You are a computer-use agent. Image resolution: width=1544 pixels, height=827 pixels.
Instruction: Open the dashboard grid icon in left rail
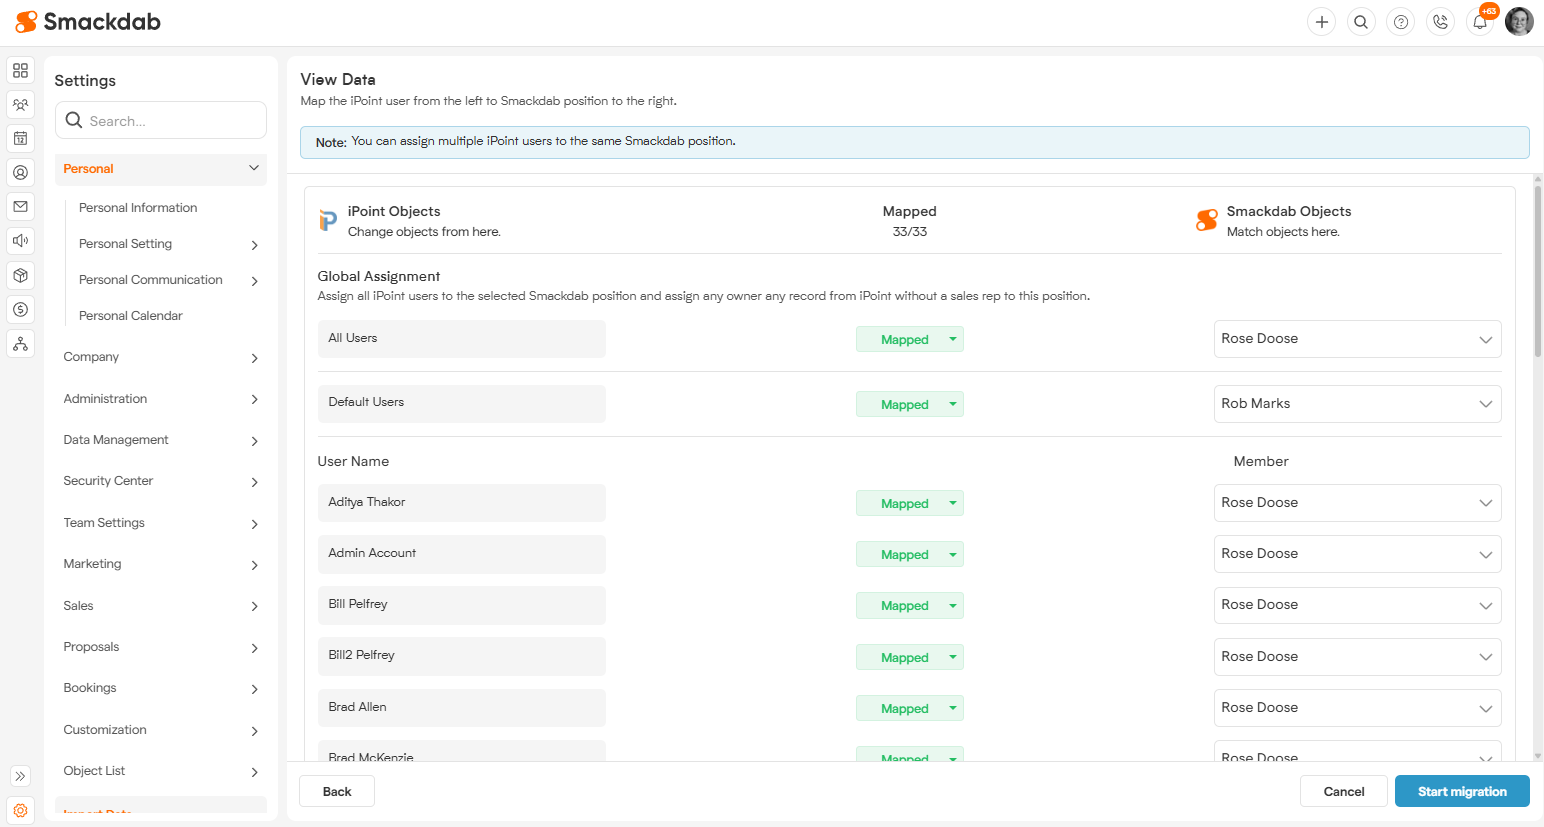pyautogui.click(x=20, y=71)
